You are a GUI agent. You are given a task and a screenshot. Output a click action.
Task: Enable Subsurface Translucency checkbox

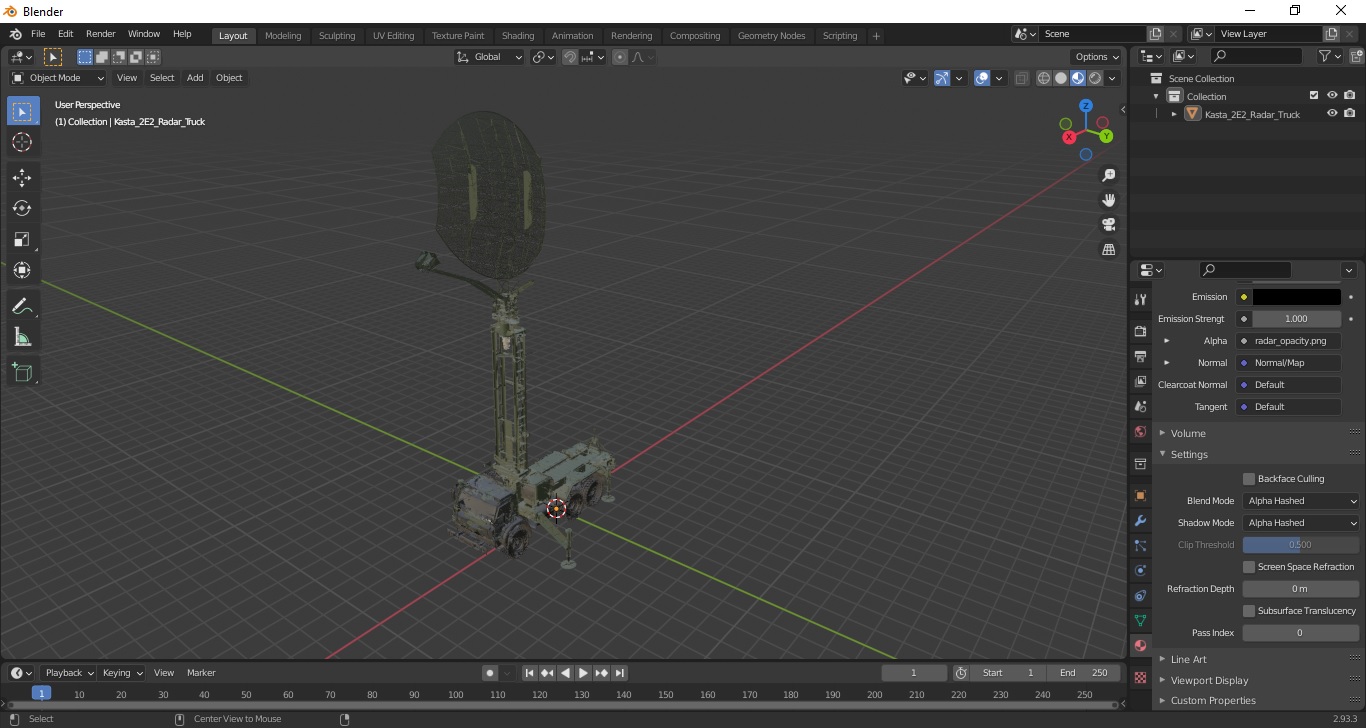pyautogui.click(x=1249, y=611)
